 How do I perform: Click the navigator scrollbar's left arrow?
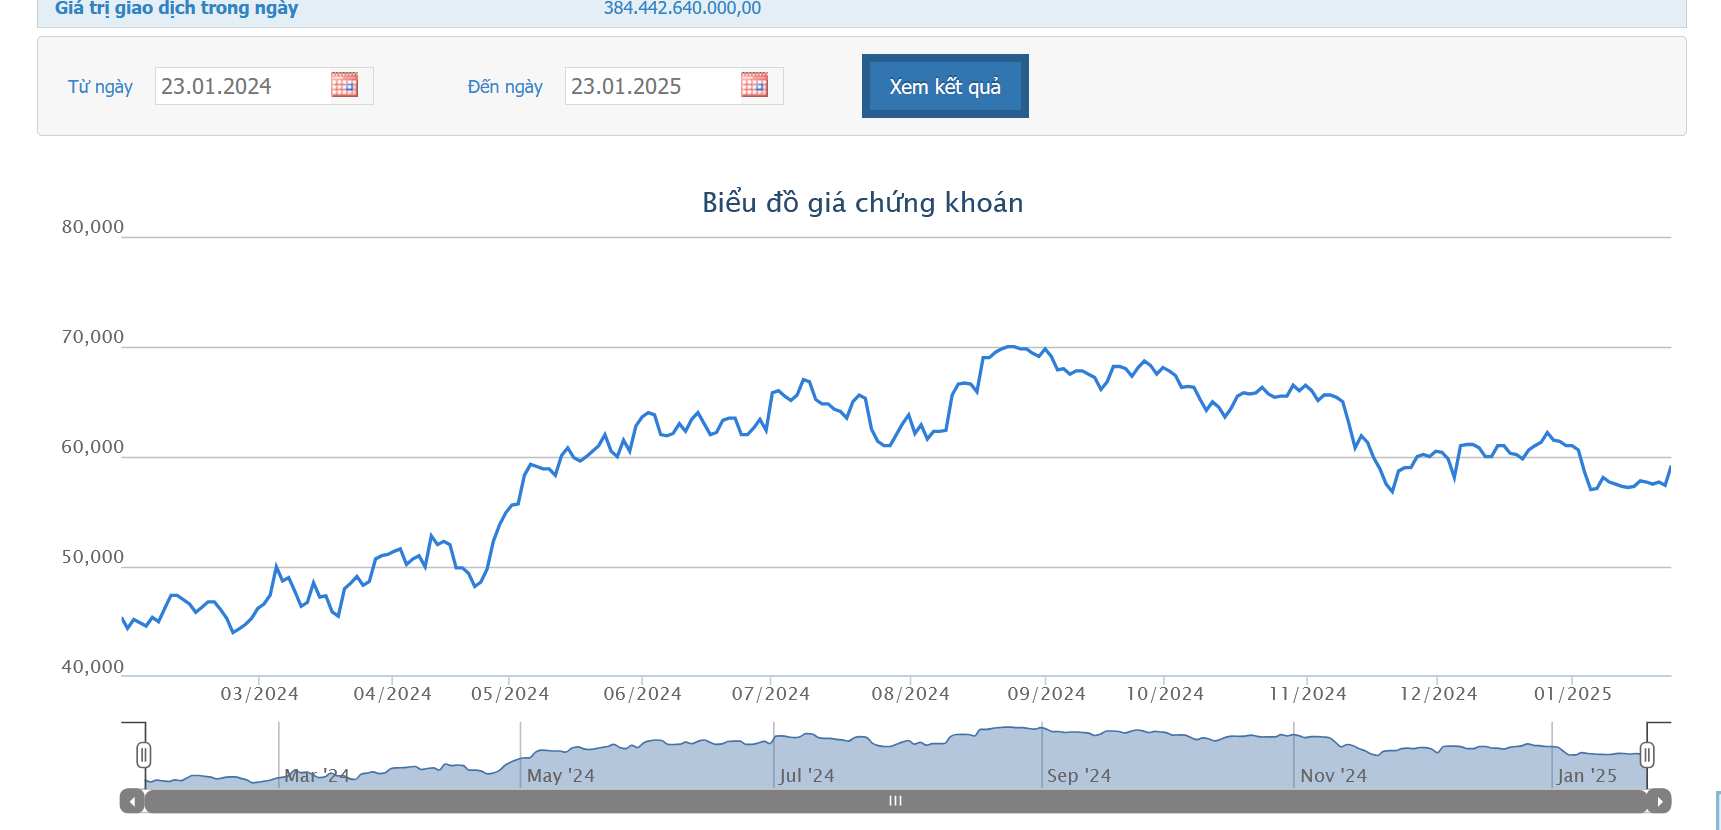[132, 801]
